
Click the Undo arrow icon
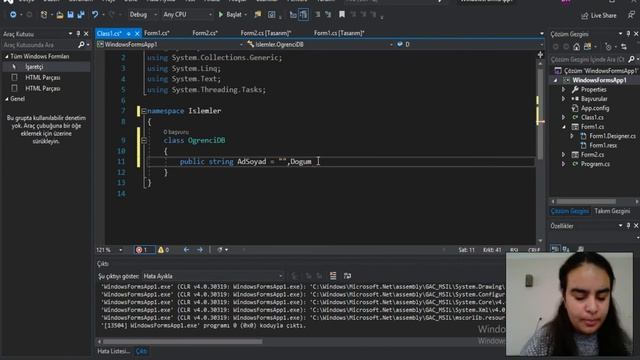[95, 15]
